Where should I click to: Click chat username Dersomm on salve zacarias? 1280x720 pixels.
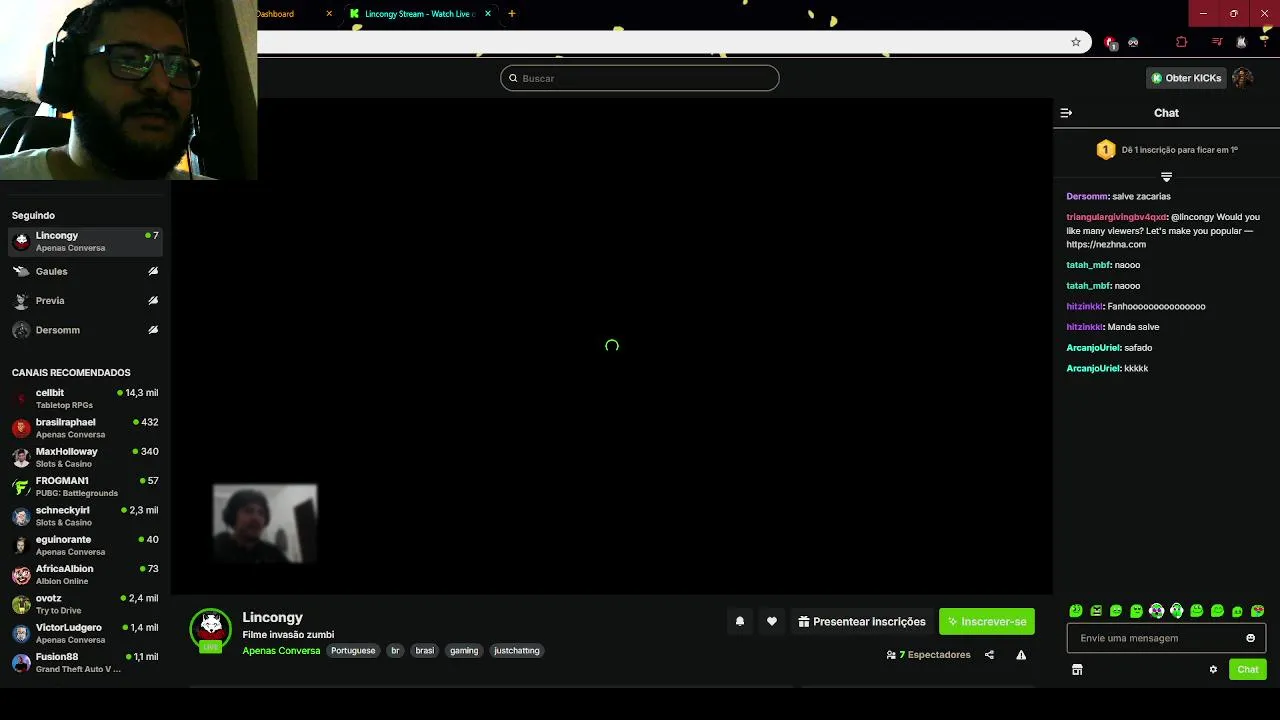point(1087,196)
